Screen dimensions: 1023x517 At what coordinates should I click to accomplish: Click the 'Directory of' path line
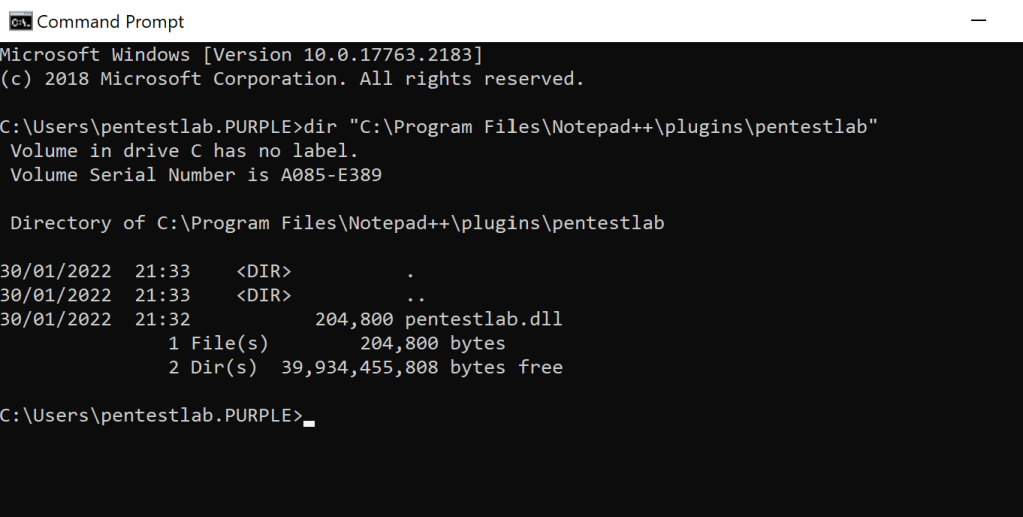[x=337, y=223]
